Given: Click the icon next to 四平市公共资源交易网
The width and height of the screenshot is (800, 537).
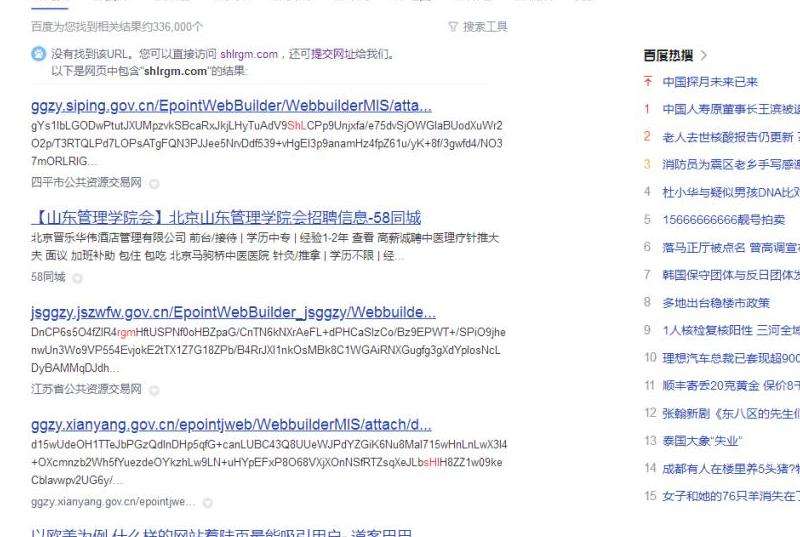Looking at the screenshot, I should [154, 184].
